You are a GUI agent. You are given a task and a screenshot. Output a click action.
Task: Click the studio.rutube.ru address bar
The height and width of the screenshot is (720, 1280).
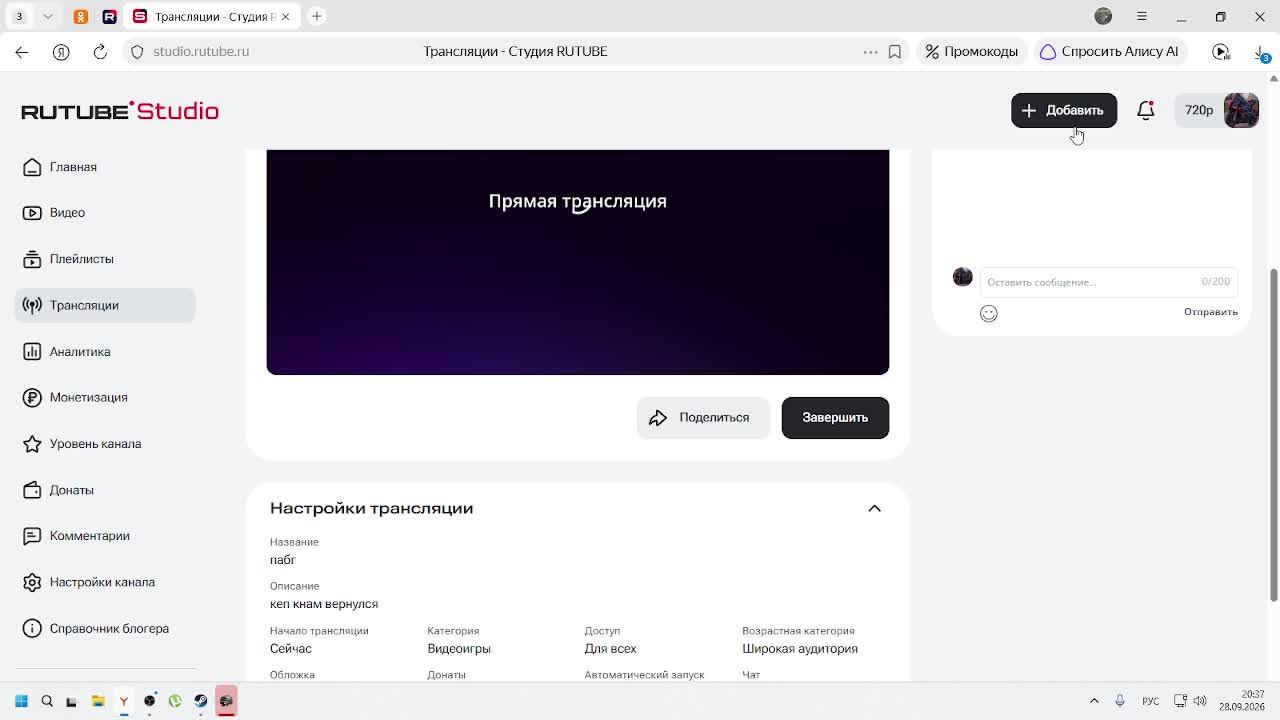coord(201,51)
